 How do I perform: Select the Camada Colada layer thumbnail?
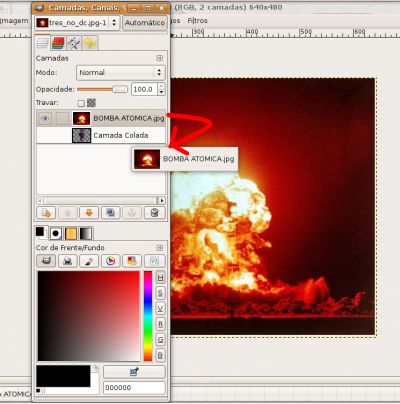click(81, 135)
